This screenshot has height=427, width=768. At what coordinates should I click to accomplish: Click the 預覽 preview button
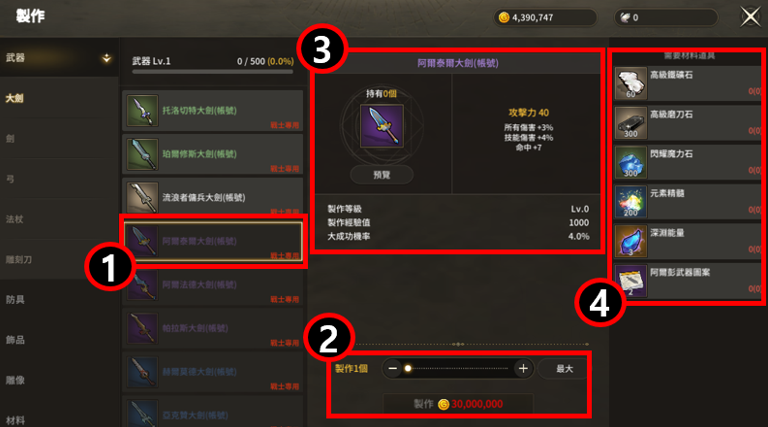point(382,175)
